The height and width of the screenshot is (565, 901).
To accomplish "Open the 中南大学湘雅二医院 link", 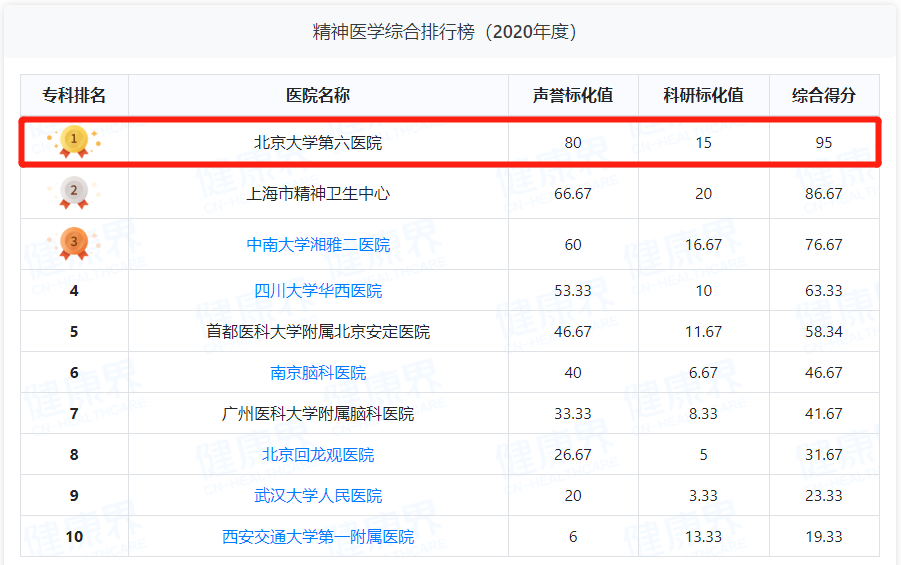I will (x=318, y=245).
